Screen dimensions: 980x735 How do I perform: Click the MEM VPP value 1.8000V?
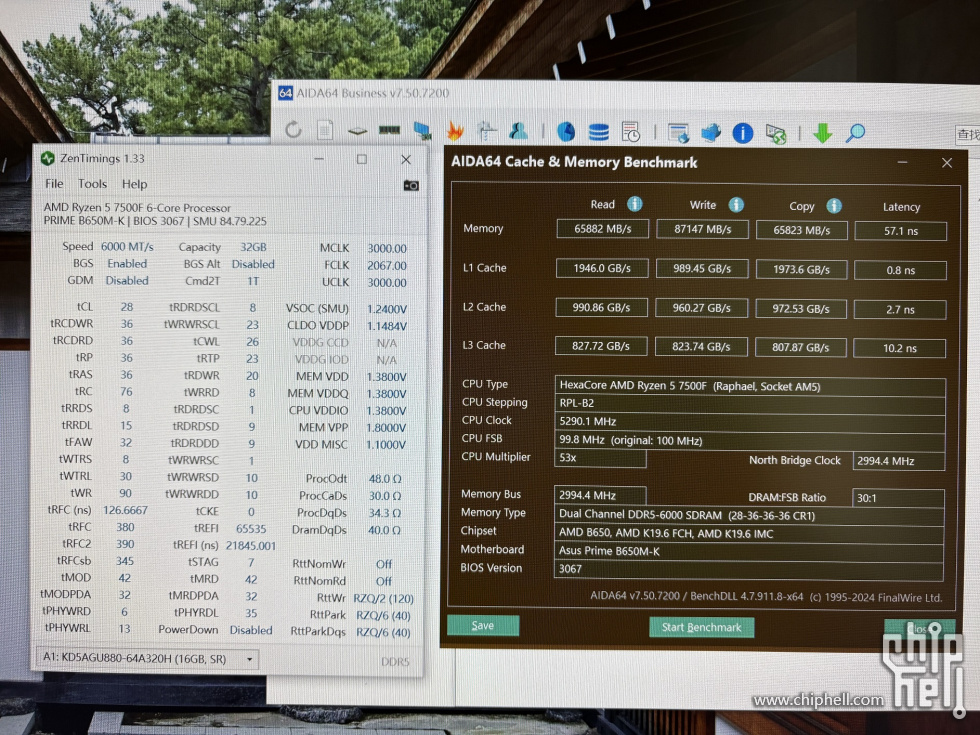click(x=386, y=428)
